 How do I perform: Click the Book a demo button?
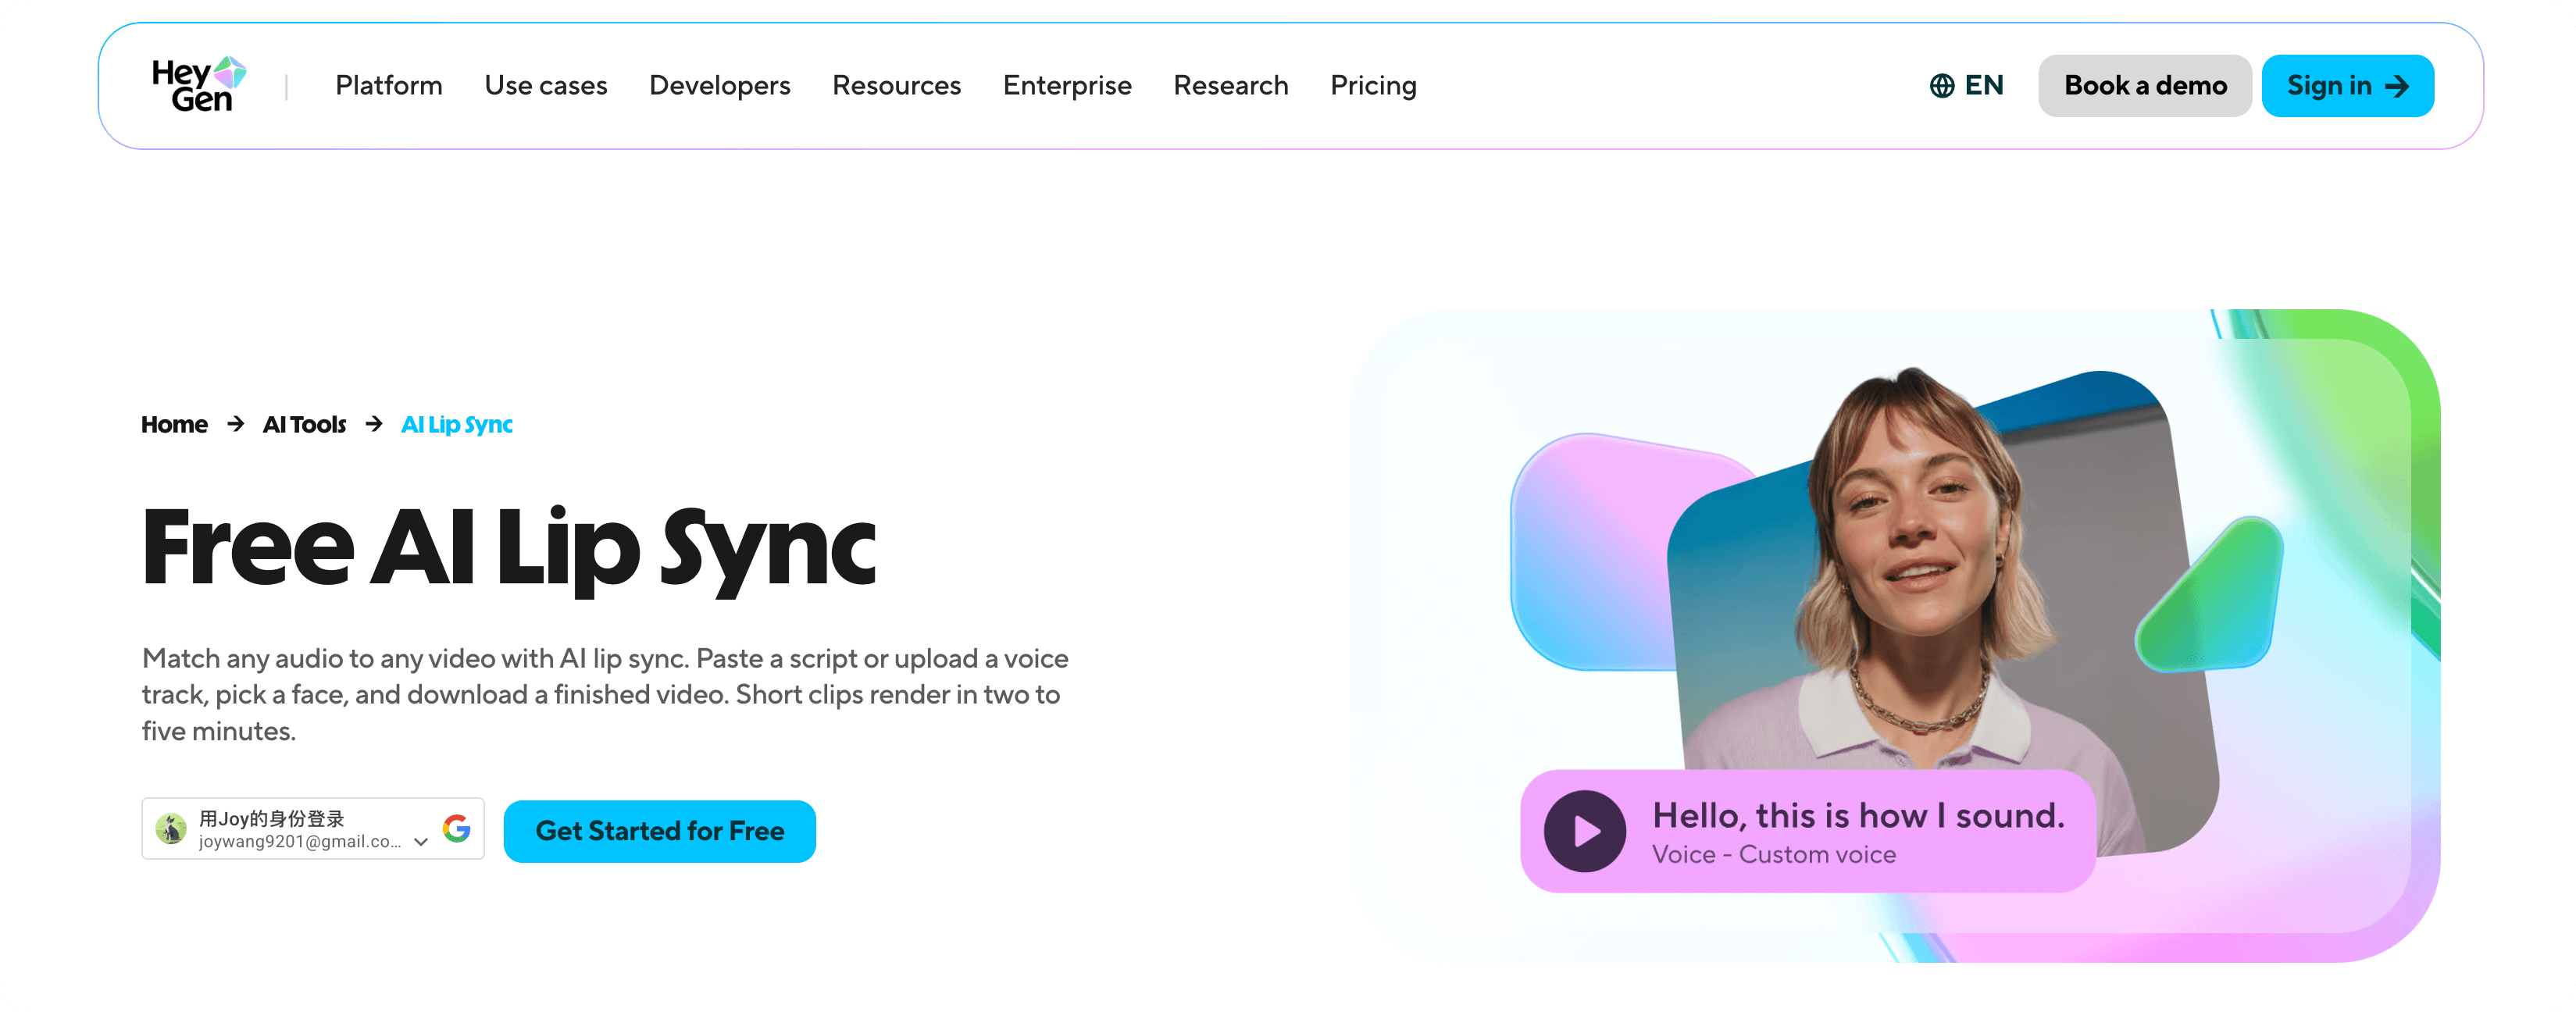tap(2145, 86)
